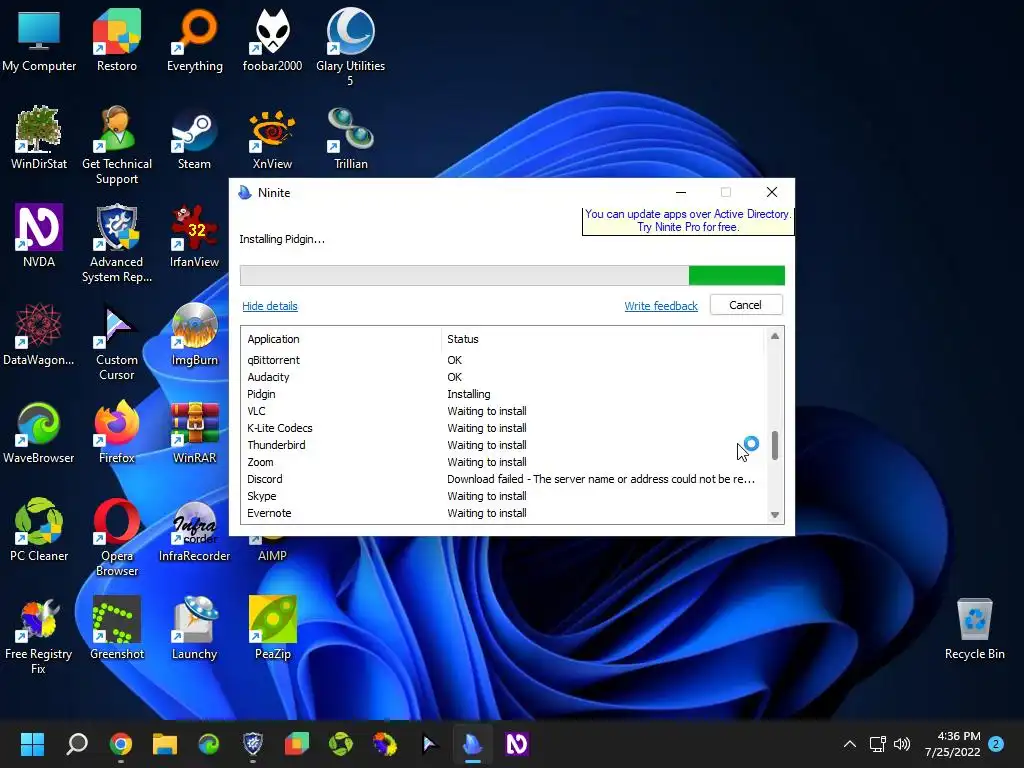Select the Thunderbird row
Screen dimensions: 1024x768
coord(503,445)
